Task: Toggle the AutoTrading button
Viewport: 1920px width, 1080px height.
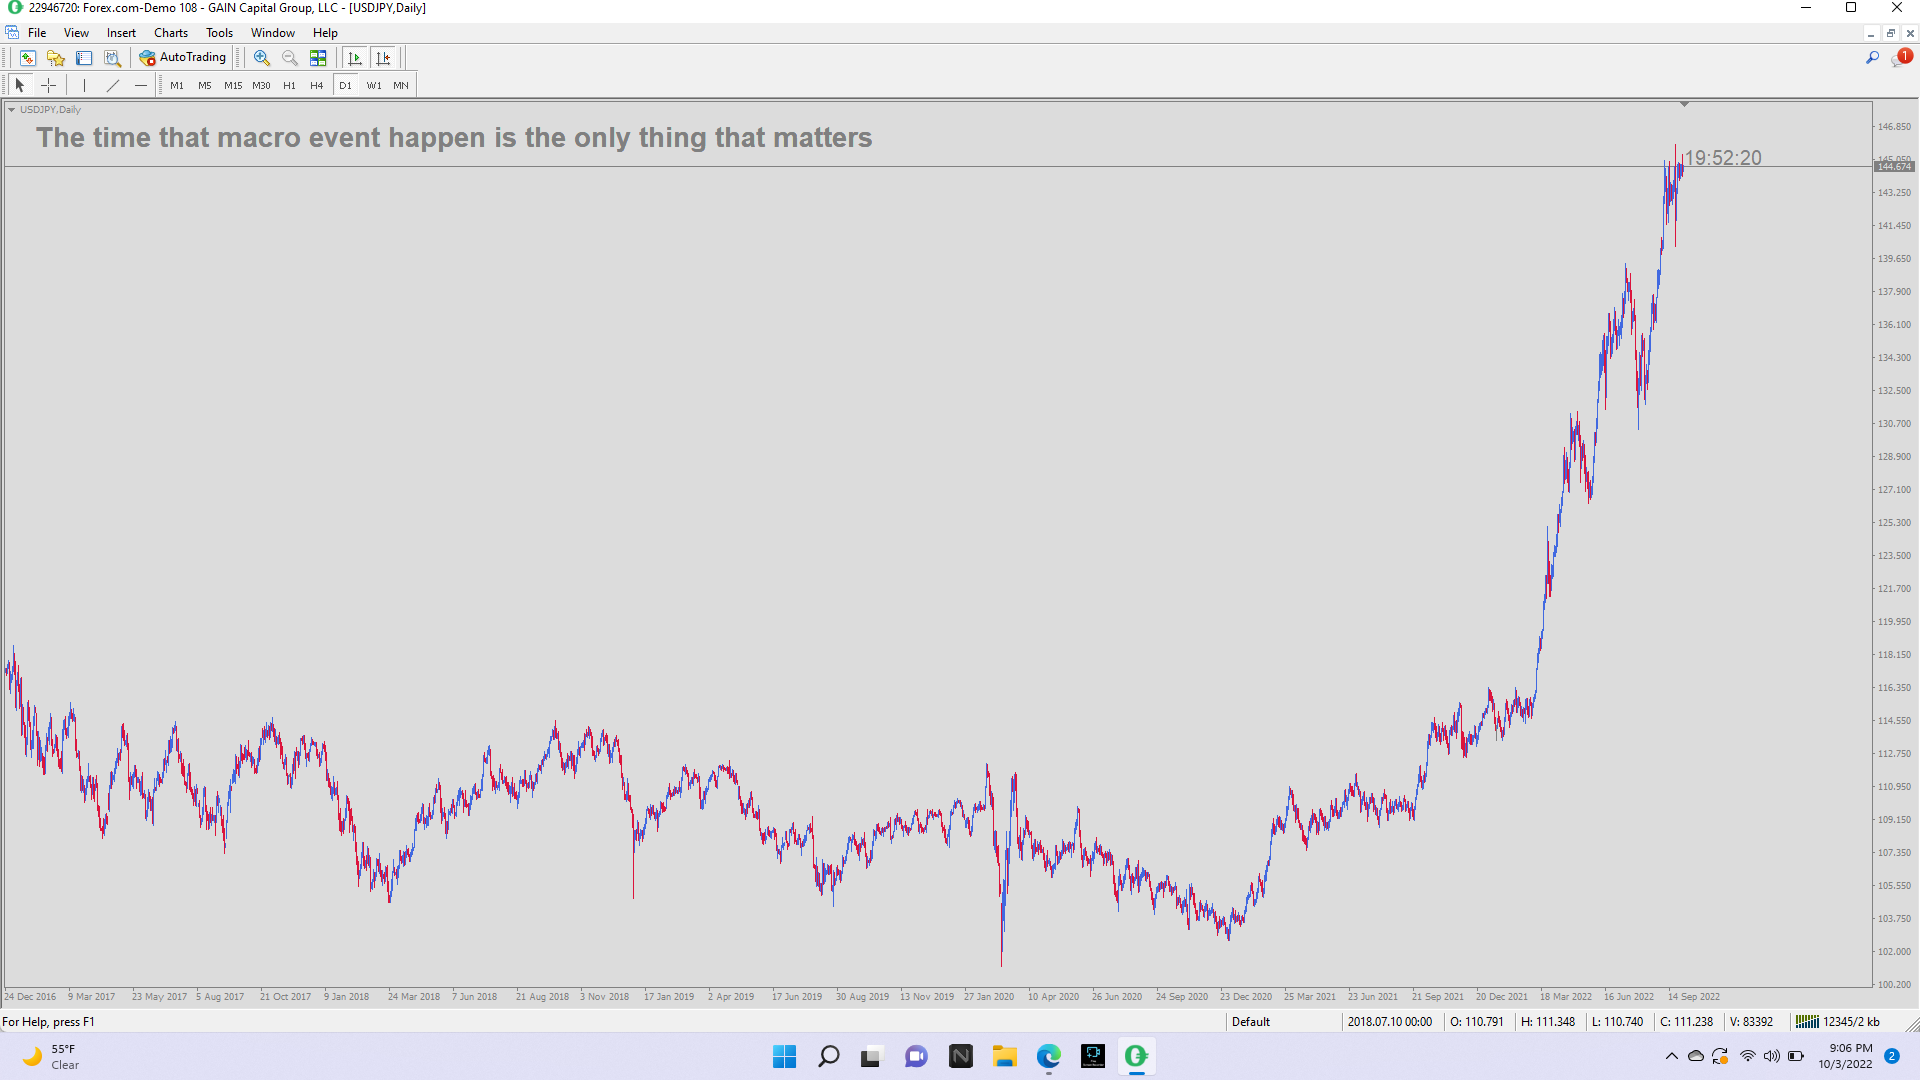Action: pos(183,58)
